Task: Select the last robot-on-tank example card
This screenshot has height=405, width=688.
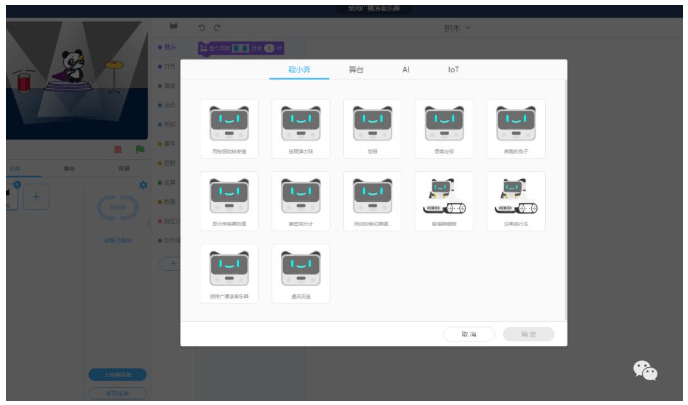Action: (516, 201)
